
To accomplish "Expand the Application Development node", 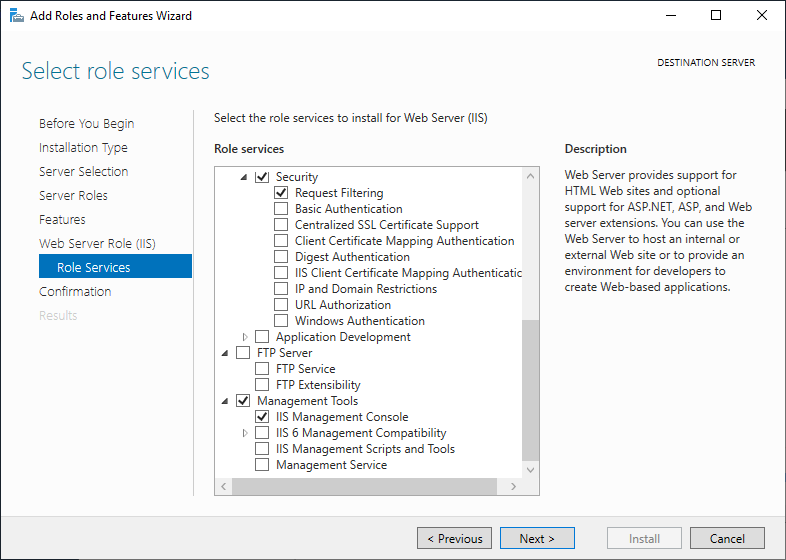I will coord(245,337).
